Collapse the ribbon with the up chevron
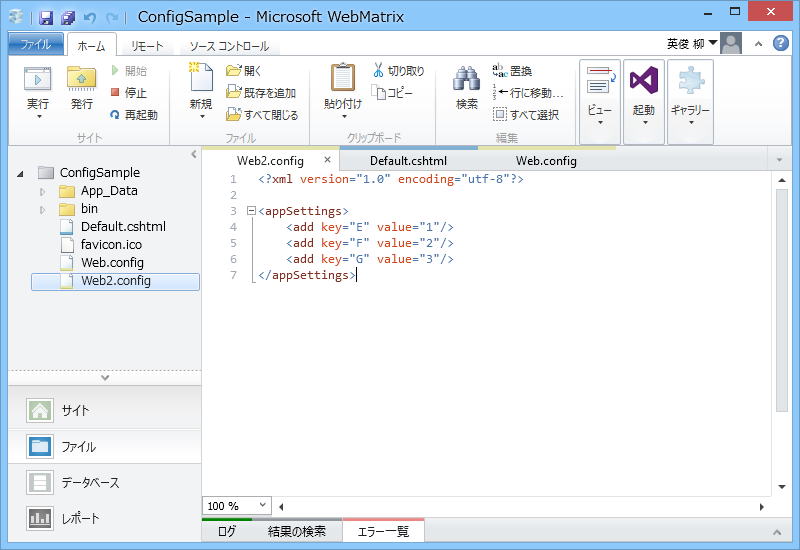Viewport: 800px width, 550px height. click(x=759, y=44)
